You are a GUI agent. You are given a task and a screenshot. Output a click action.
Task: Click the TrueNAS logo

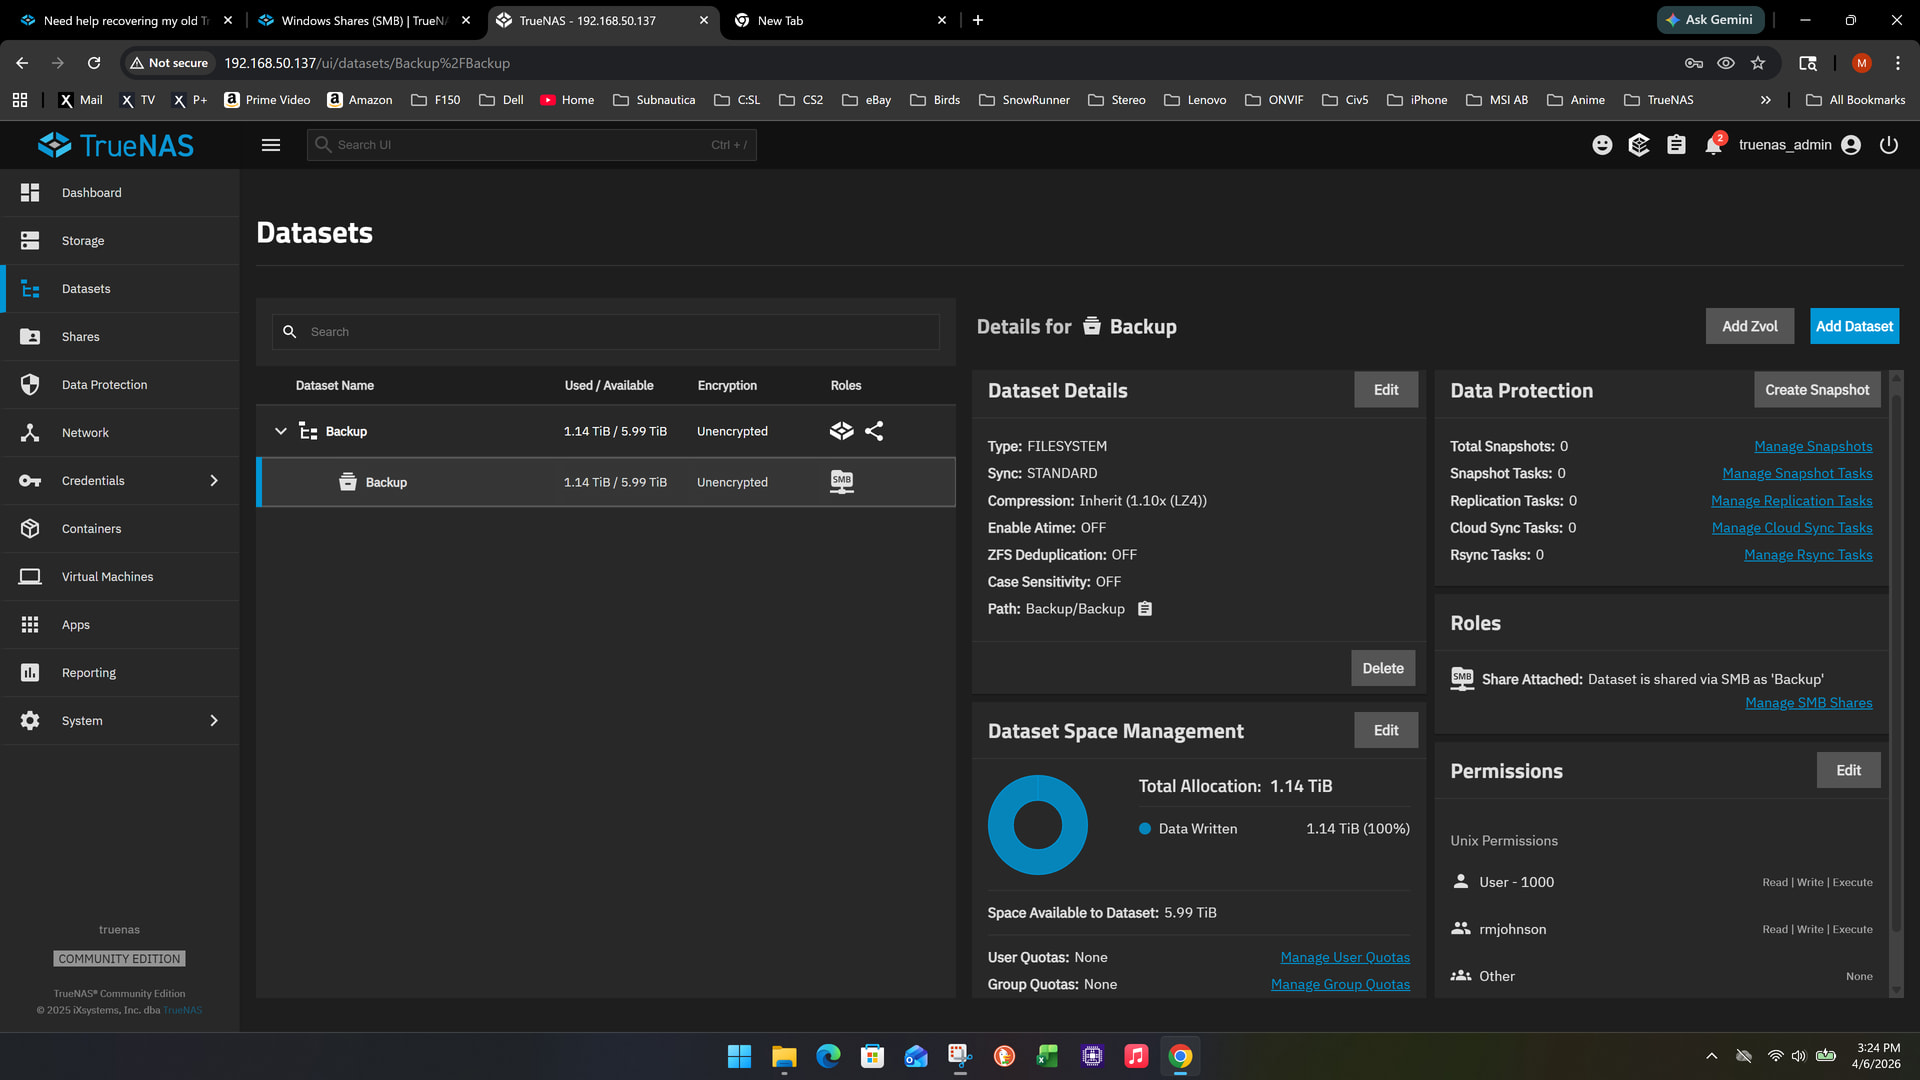pos(116,145)
